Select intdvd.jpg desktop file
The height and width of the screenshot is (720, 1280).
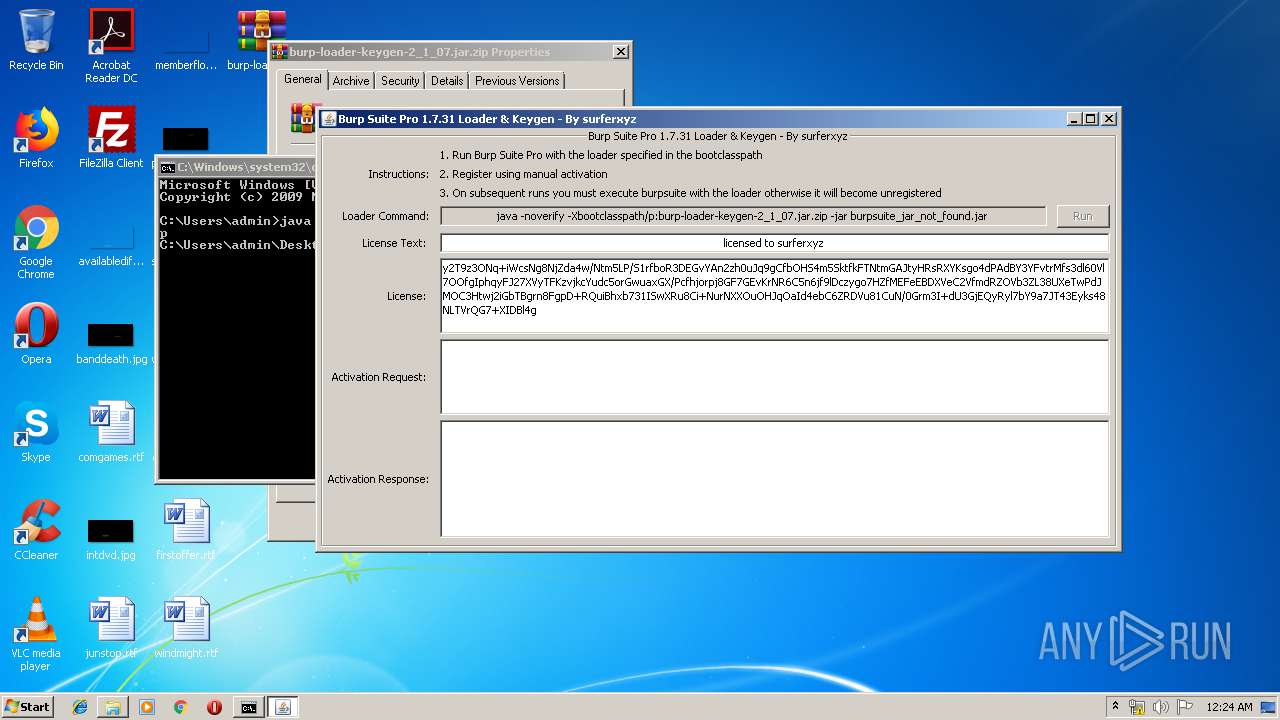111,538
